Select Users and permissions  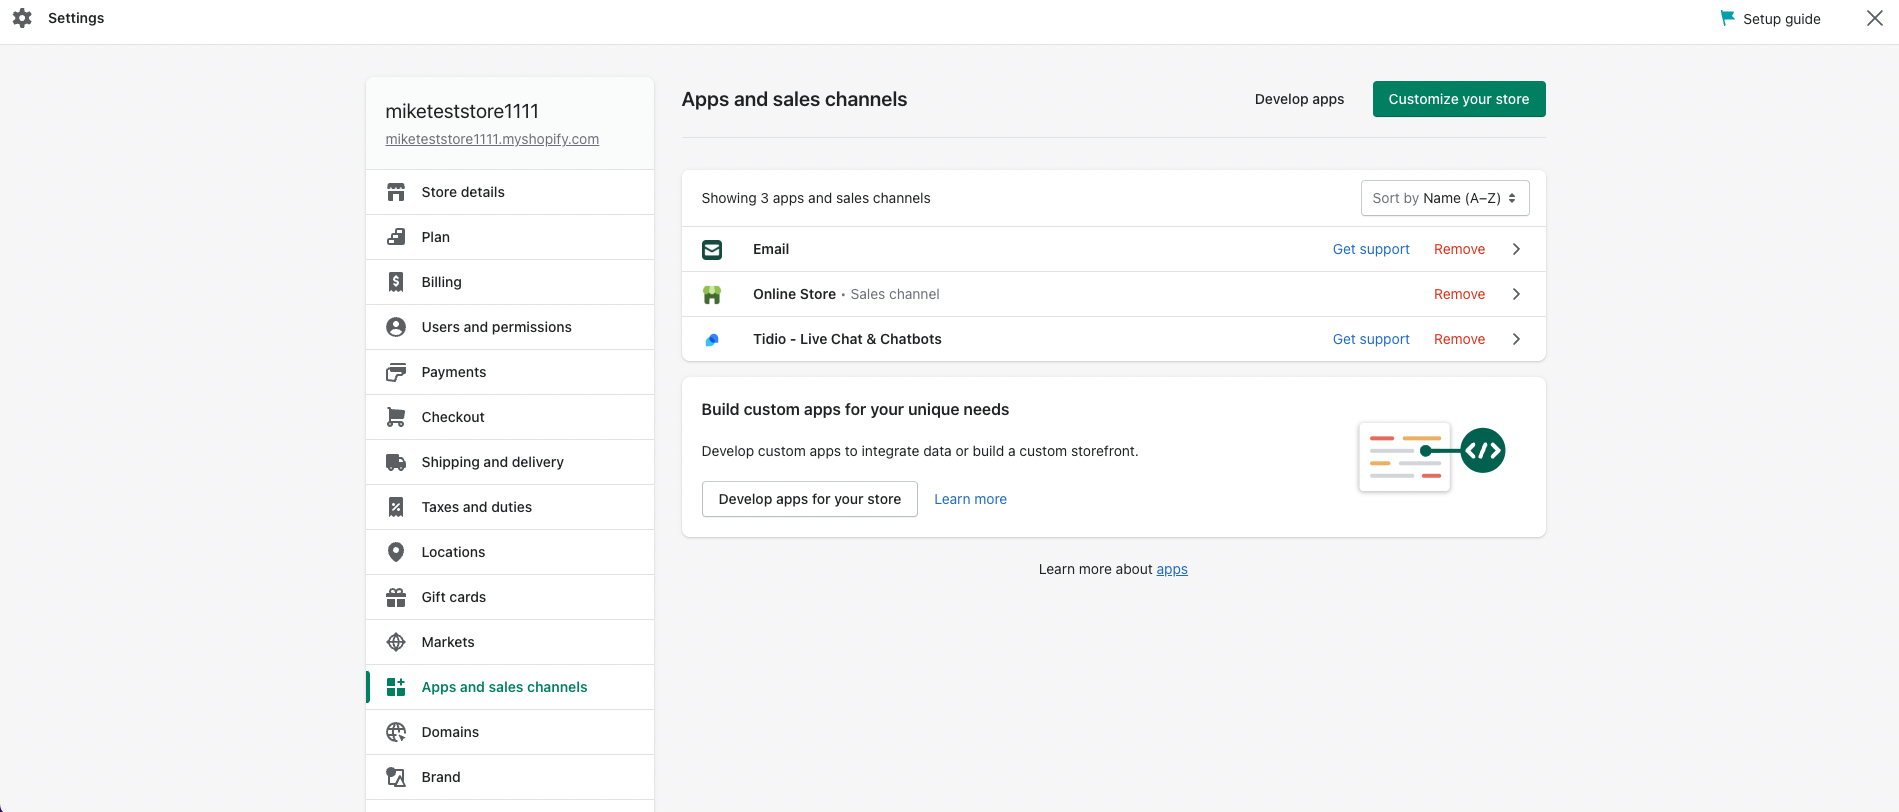[510, 327]
